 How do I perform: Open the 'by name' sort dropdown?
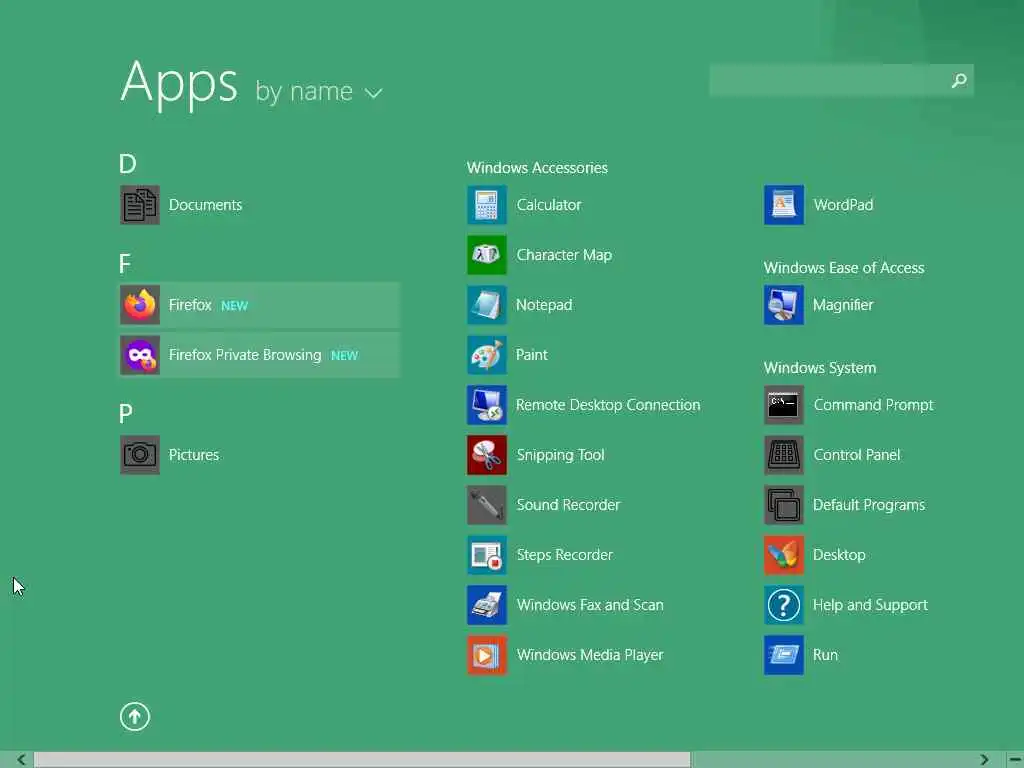coord(319,92)
